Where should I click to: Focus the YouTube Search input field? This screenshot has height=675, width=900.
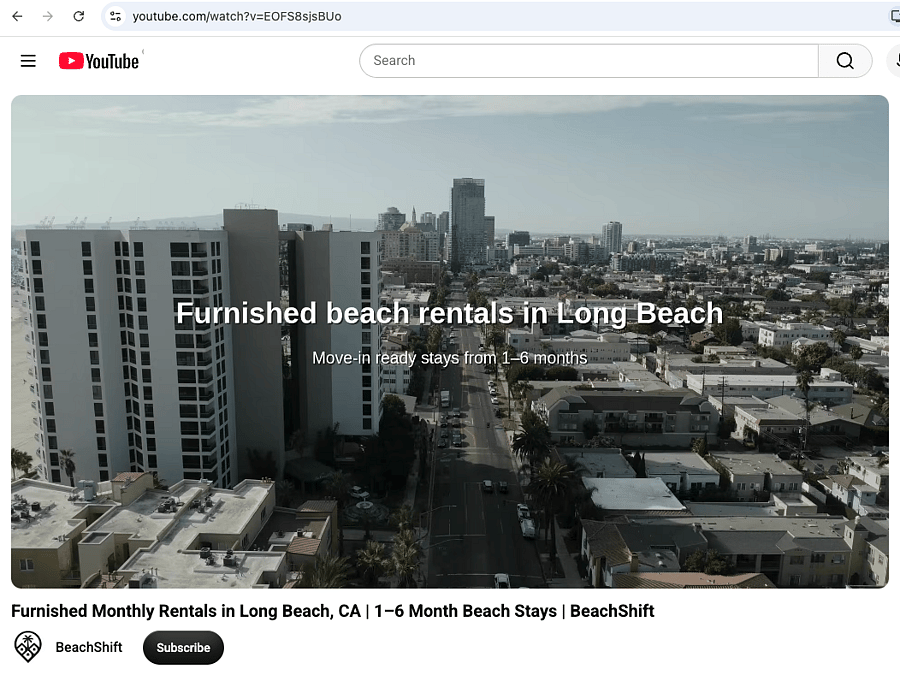tap(589, 60)
